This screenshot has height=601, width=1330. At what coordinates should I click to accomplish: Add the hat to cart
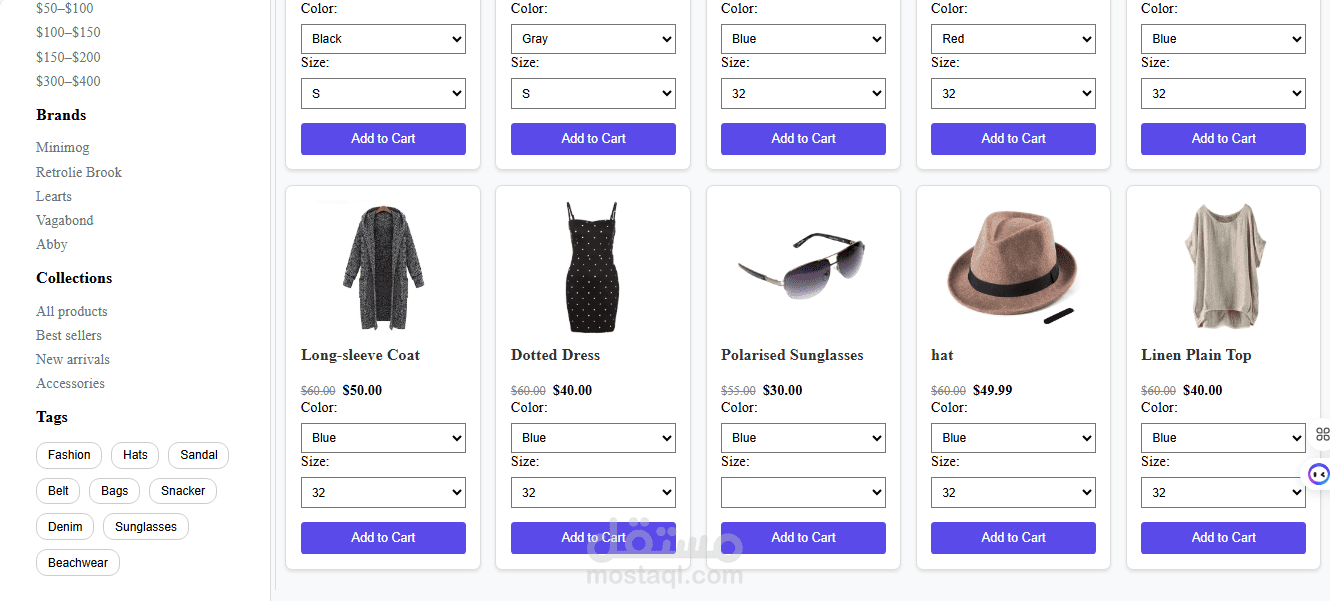click(1013, 538)
